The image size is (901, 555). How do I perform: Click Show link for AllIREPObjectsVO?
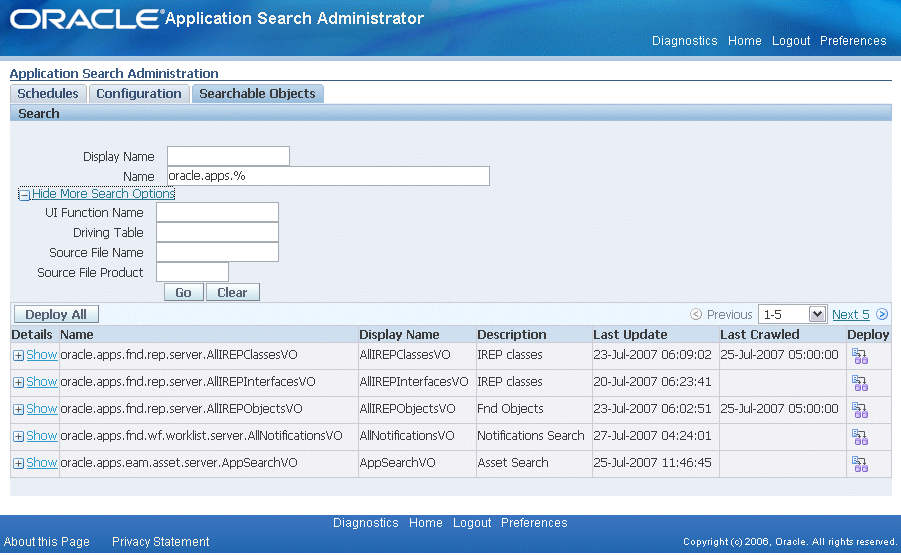(41, 409)
